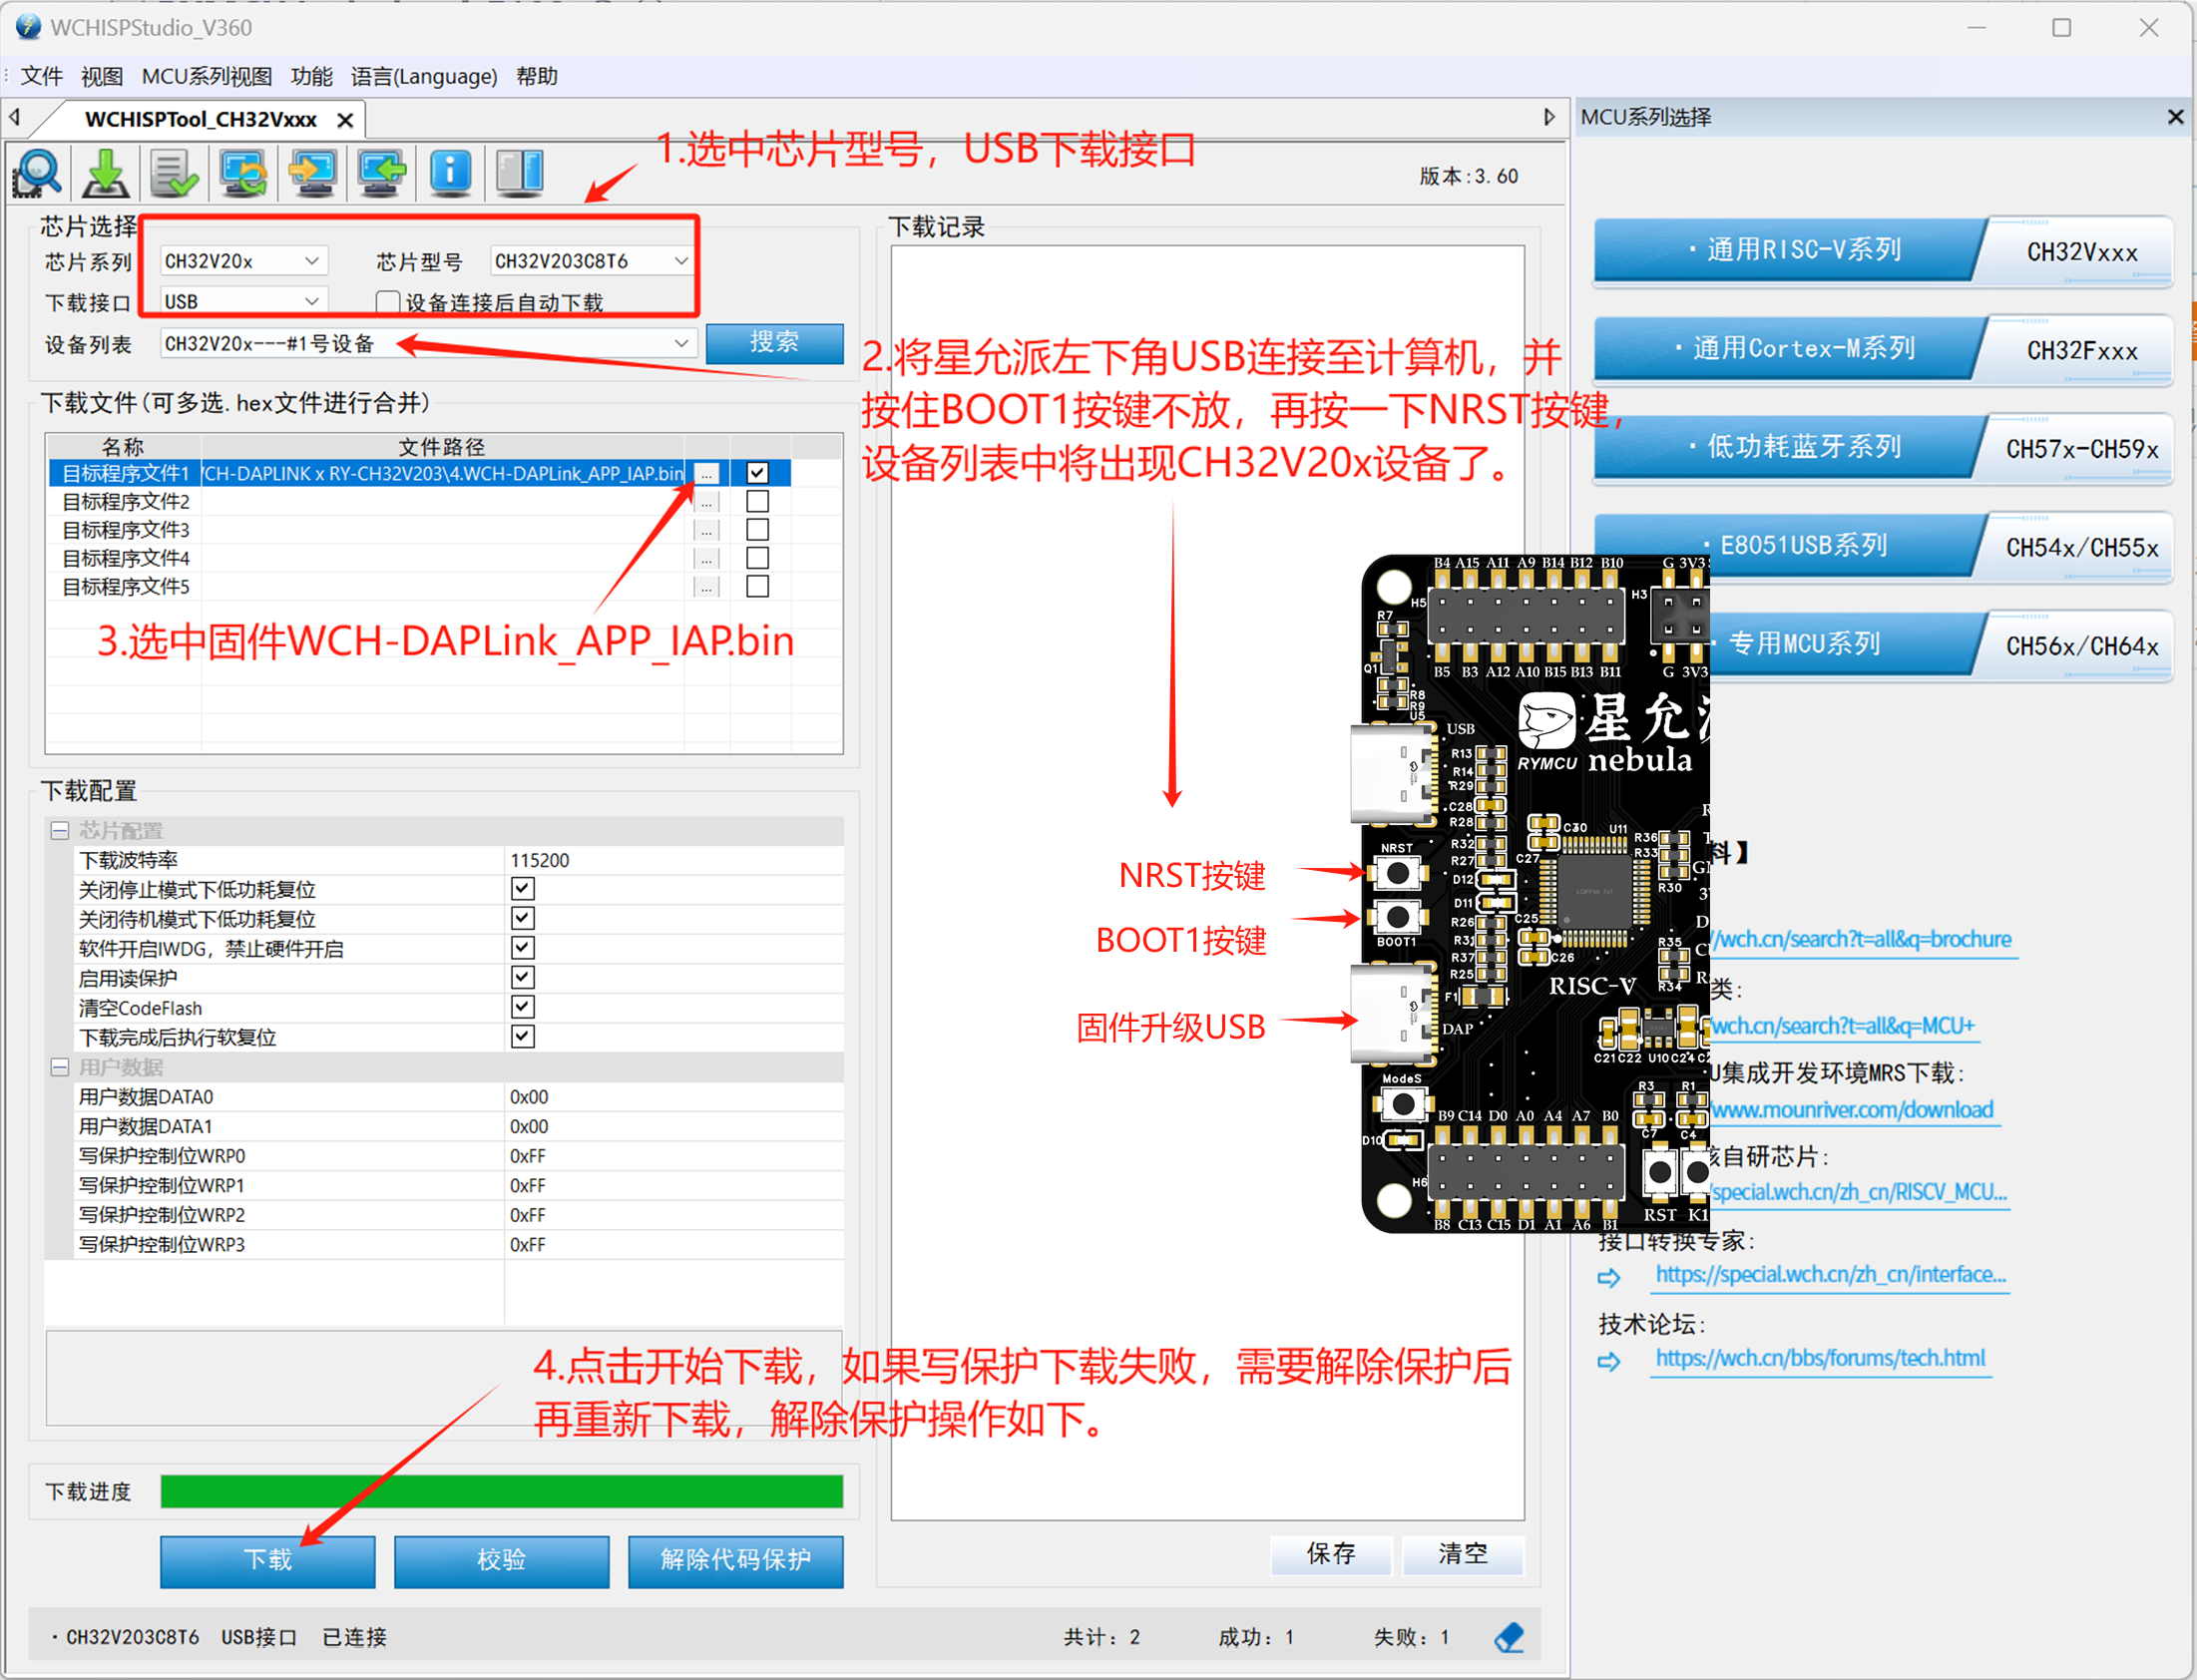Enable 设备连接后自动下载 checkbox
The width and height of the screenshot is (2197, 1680).
click(x=387, y=301)
